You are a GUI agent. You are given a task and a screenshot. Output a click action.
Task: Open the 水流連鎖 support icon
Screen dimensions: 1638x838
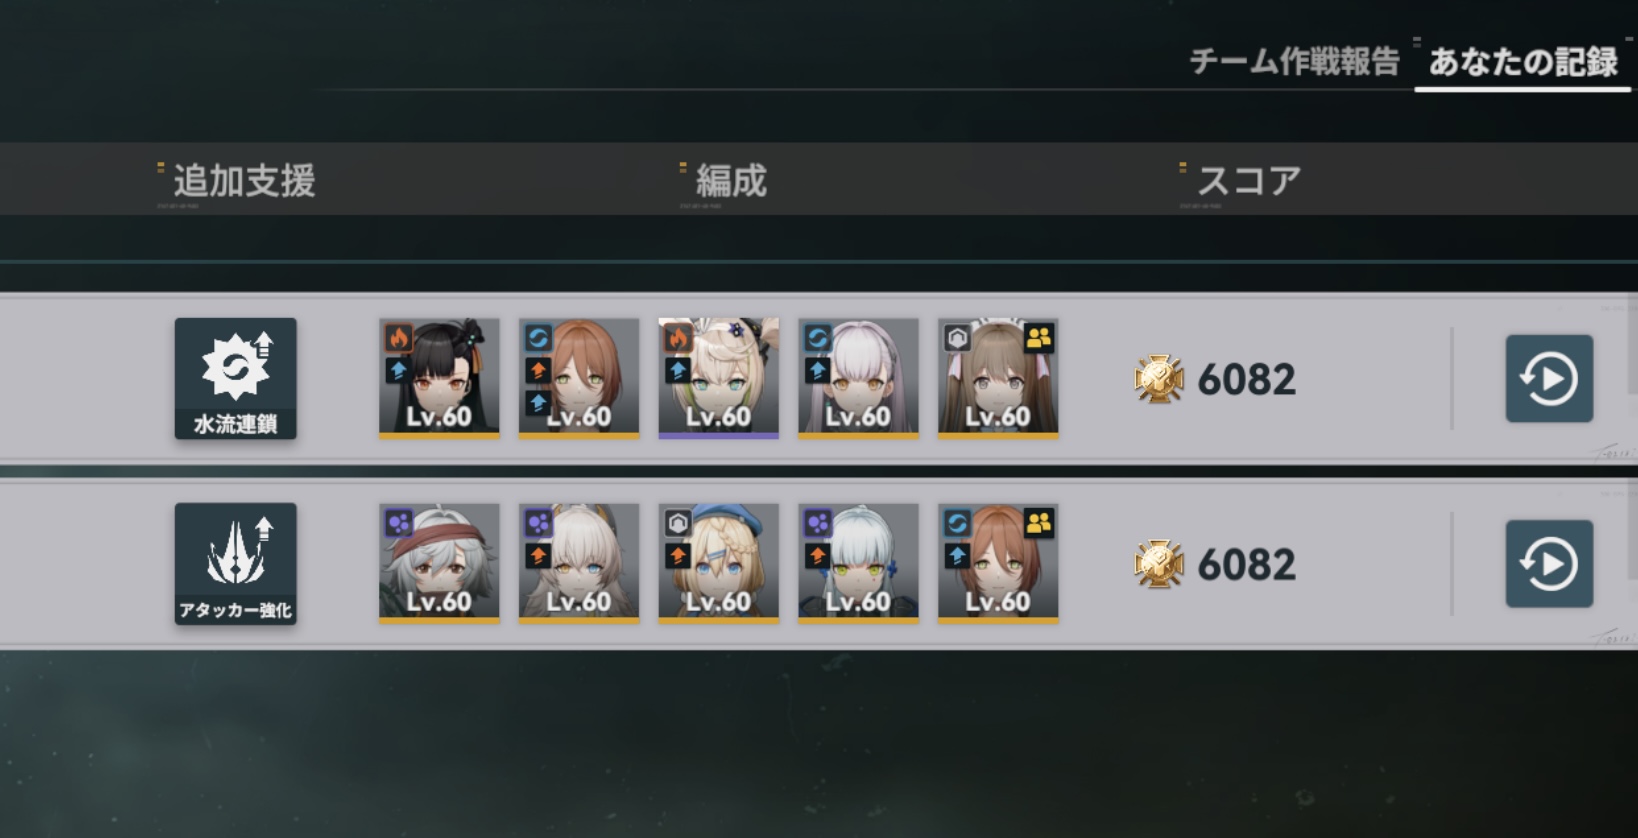[x=235, y=379]
